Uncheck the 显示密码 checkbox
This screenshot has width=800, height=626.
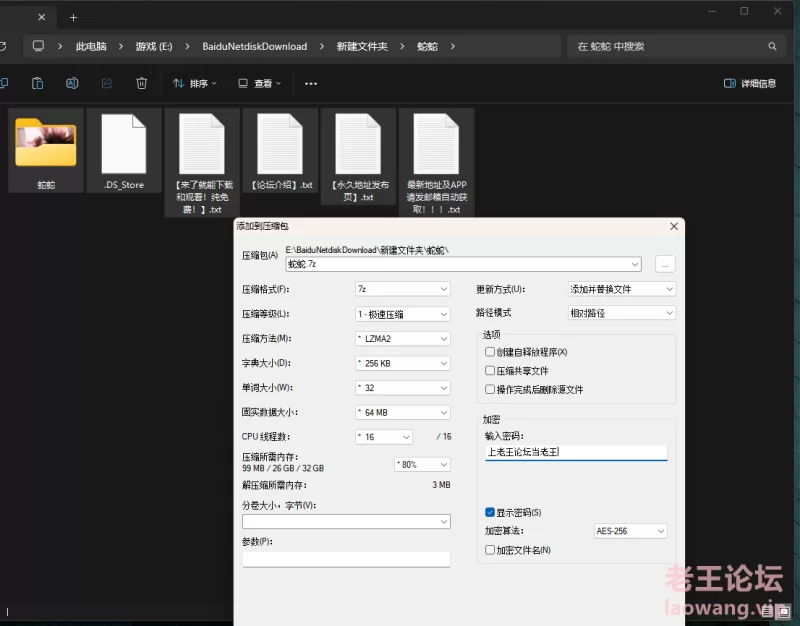tap(490, 512)
